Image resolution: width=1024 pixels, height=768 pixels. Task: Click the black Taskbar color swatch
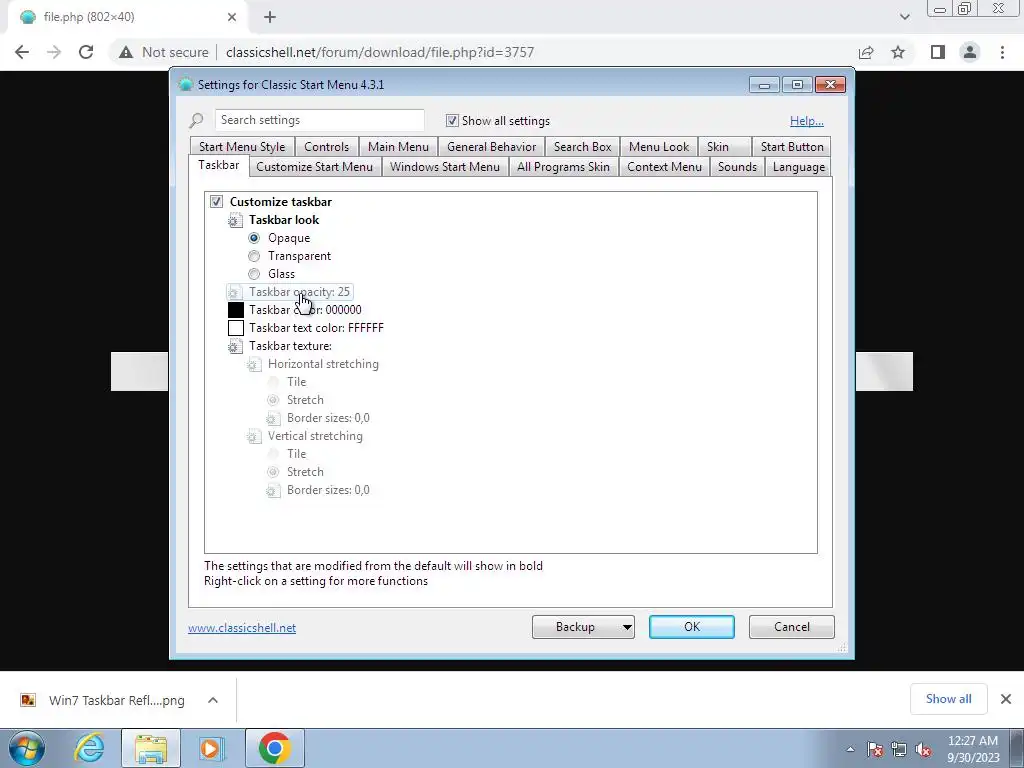[236, 310]
